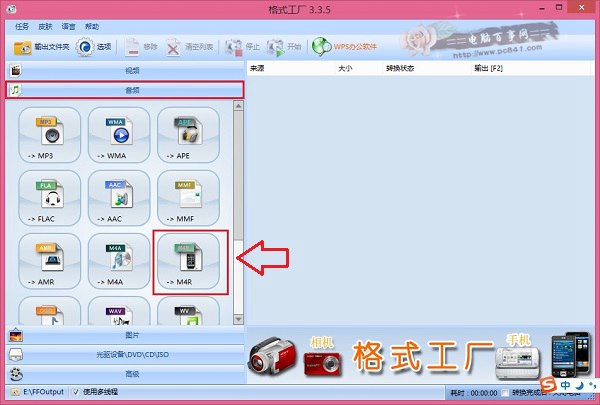This screenshot has height=405, width=600.
Task: Expand the 视频 video section
Action: click(x=125, y=70)
